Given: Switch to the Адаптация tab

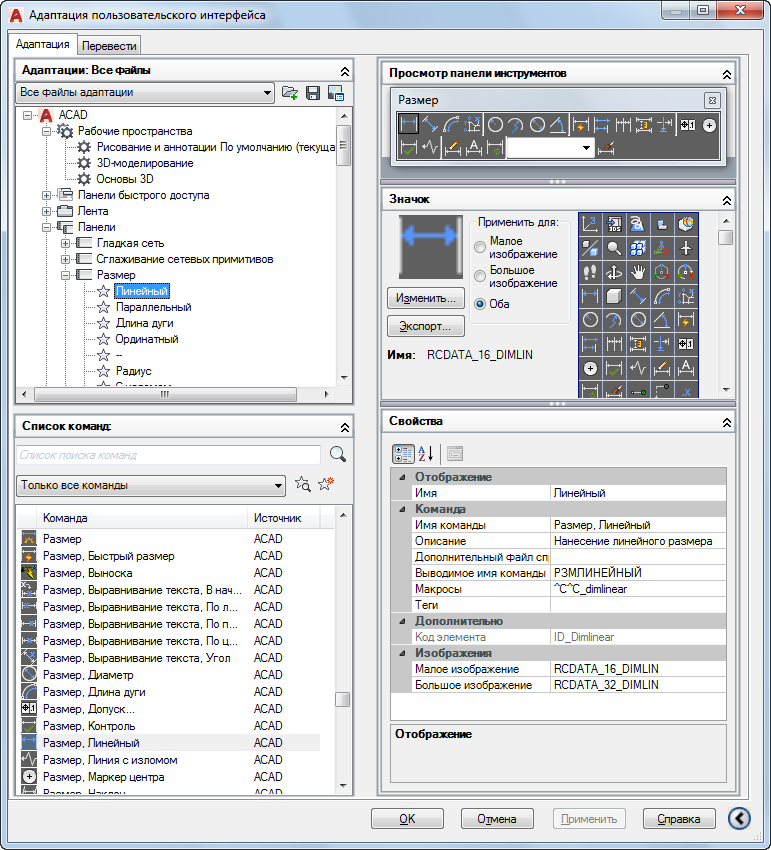Looking at the screenshot, I should (x=42, y=44).
